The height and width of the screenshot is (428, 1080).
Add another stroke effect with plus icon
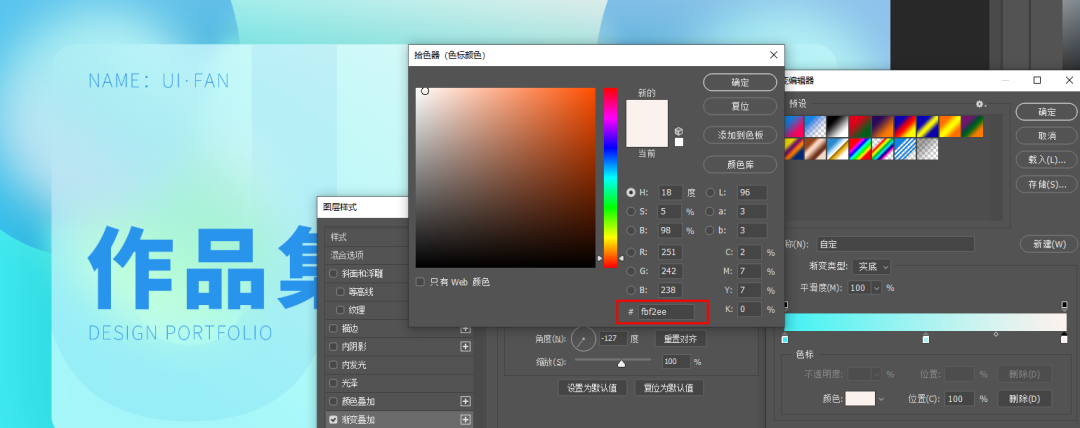tap(465, 329)
